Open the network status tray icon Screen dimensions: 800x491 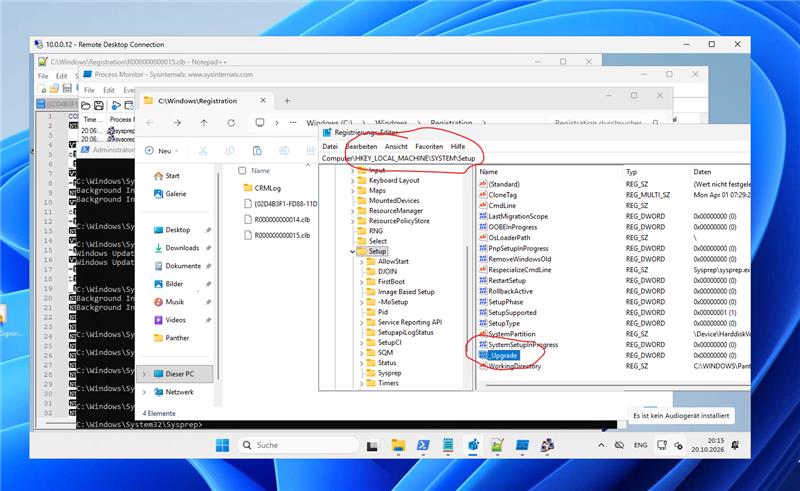[x=662, y=445]
